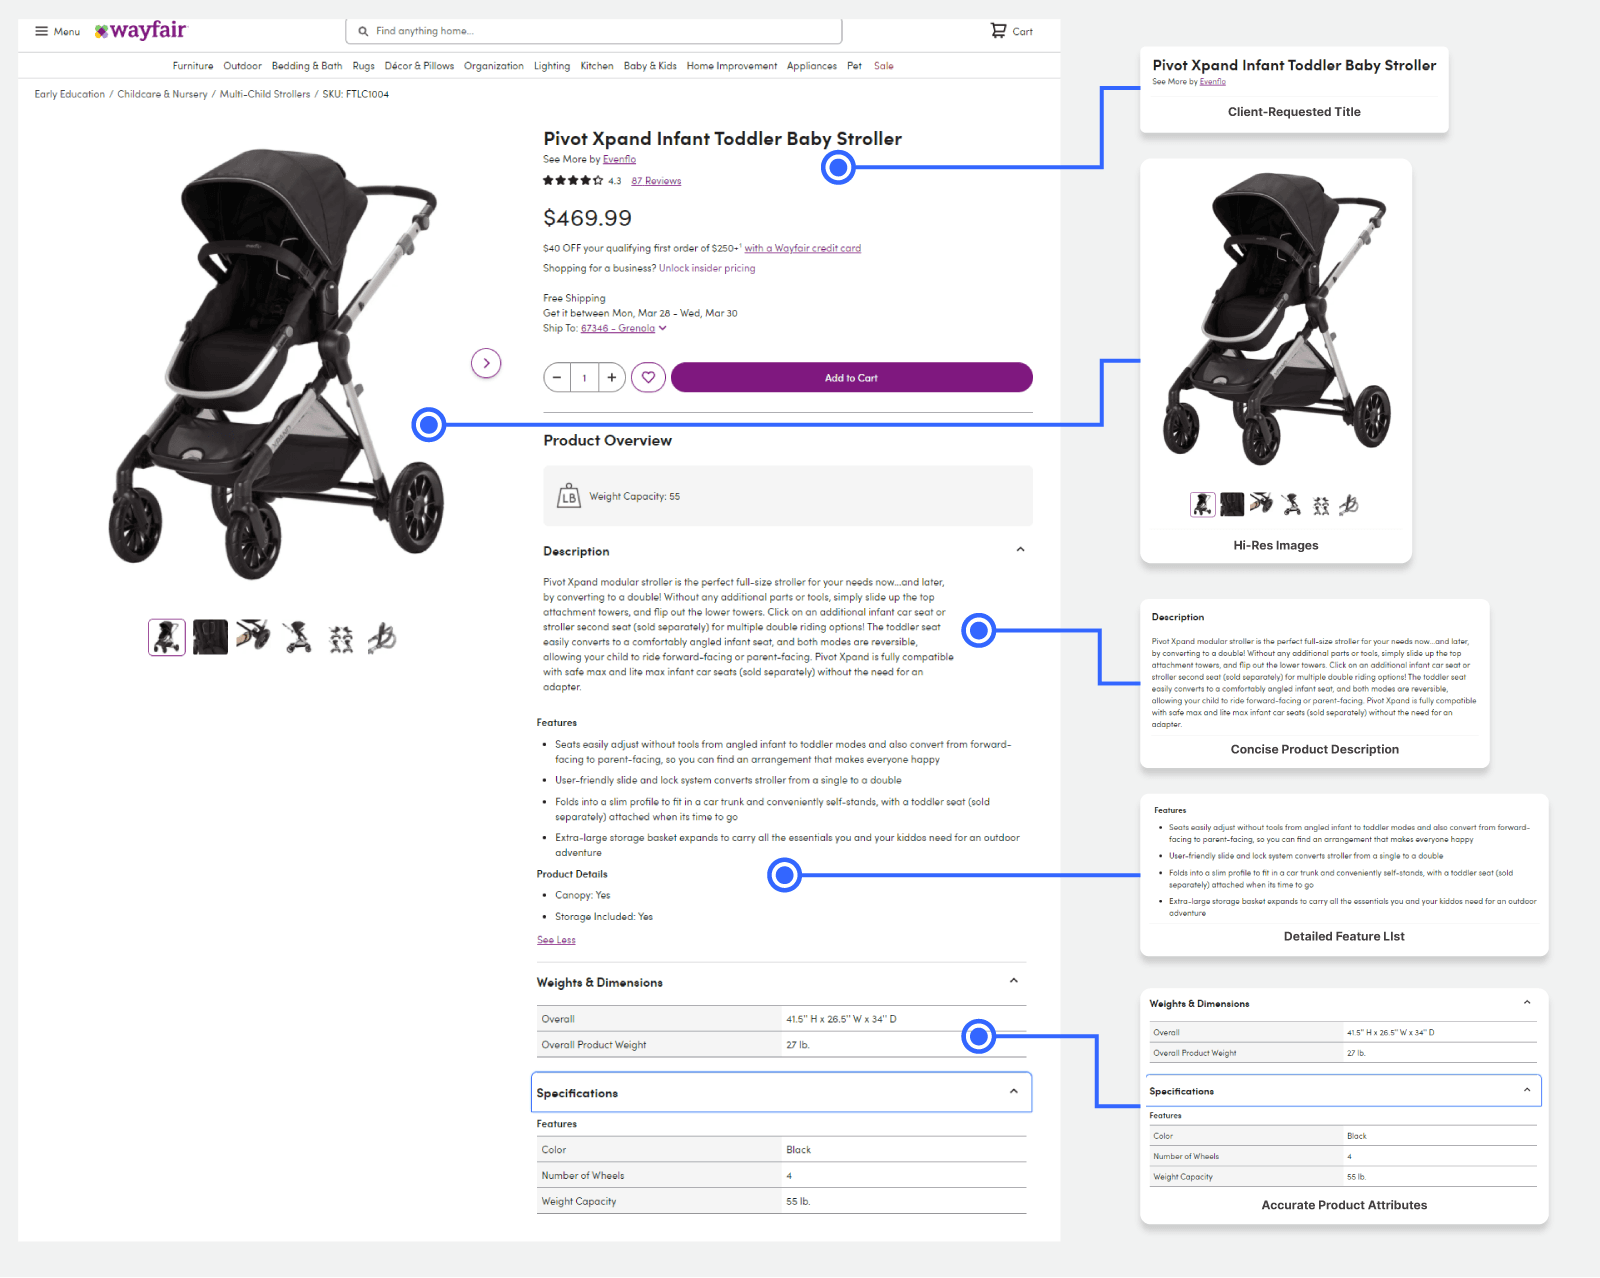Image resolution: width=1600 pixels, height=1278 pixels.
Task: Select fifth thumbnail in Hi-Res Images card
Action: click(1321, 506)
